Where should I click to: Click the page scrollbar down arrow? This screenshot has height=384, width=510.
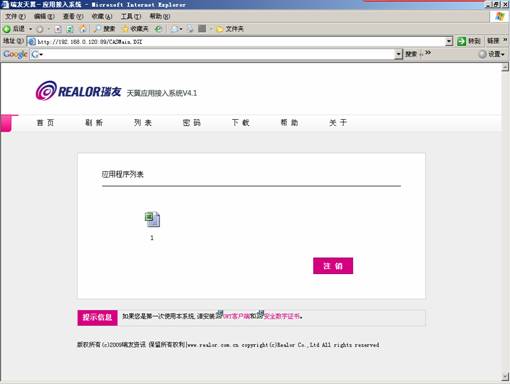(x=505, y=377)
